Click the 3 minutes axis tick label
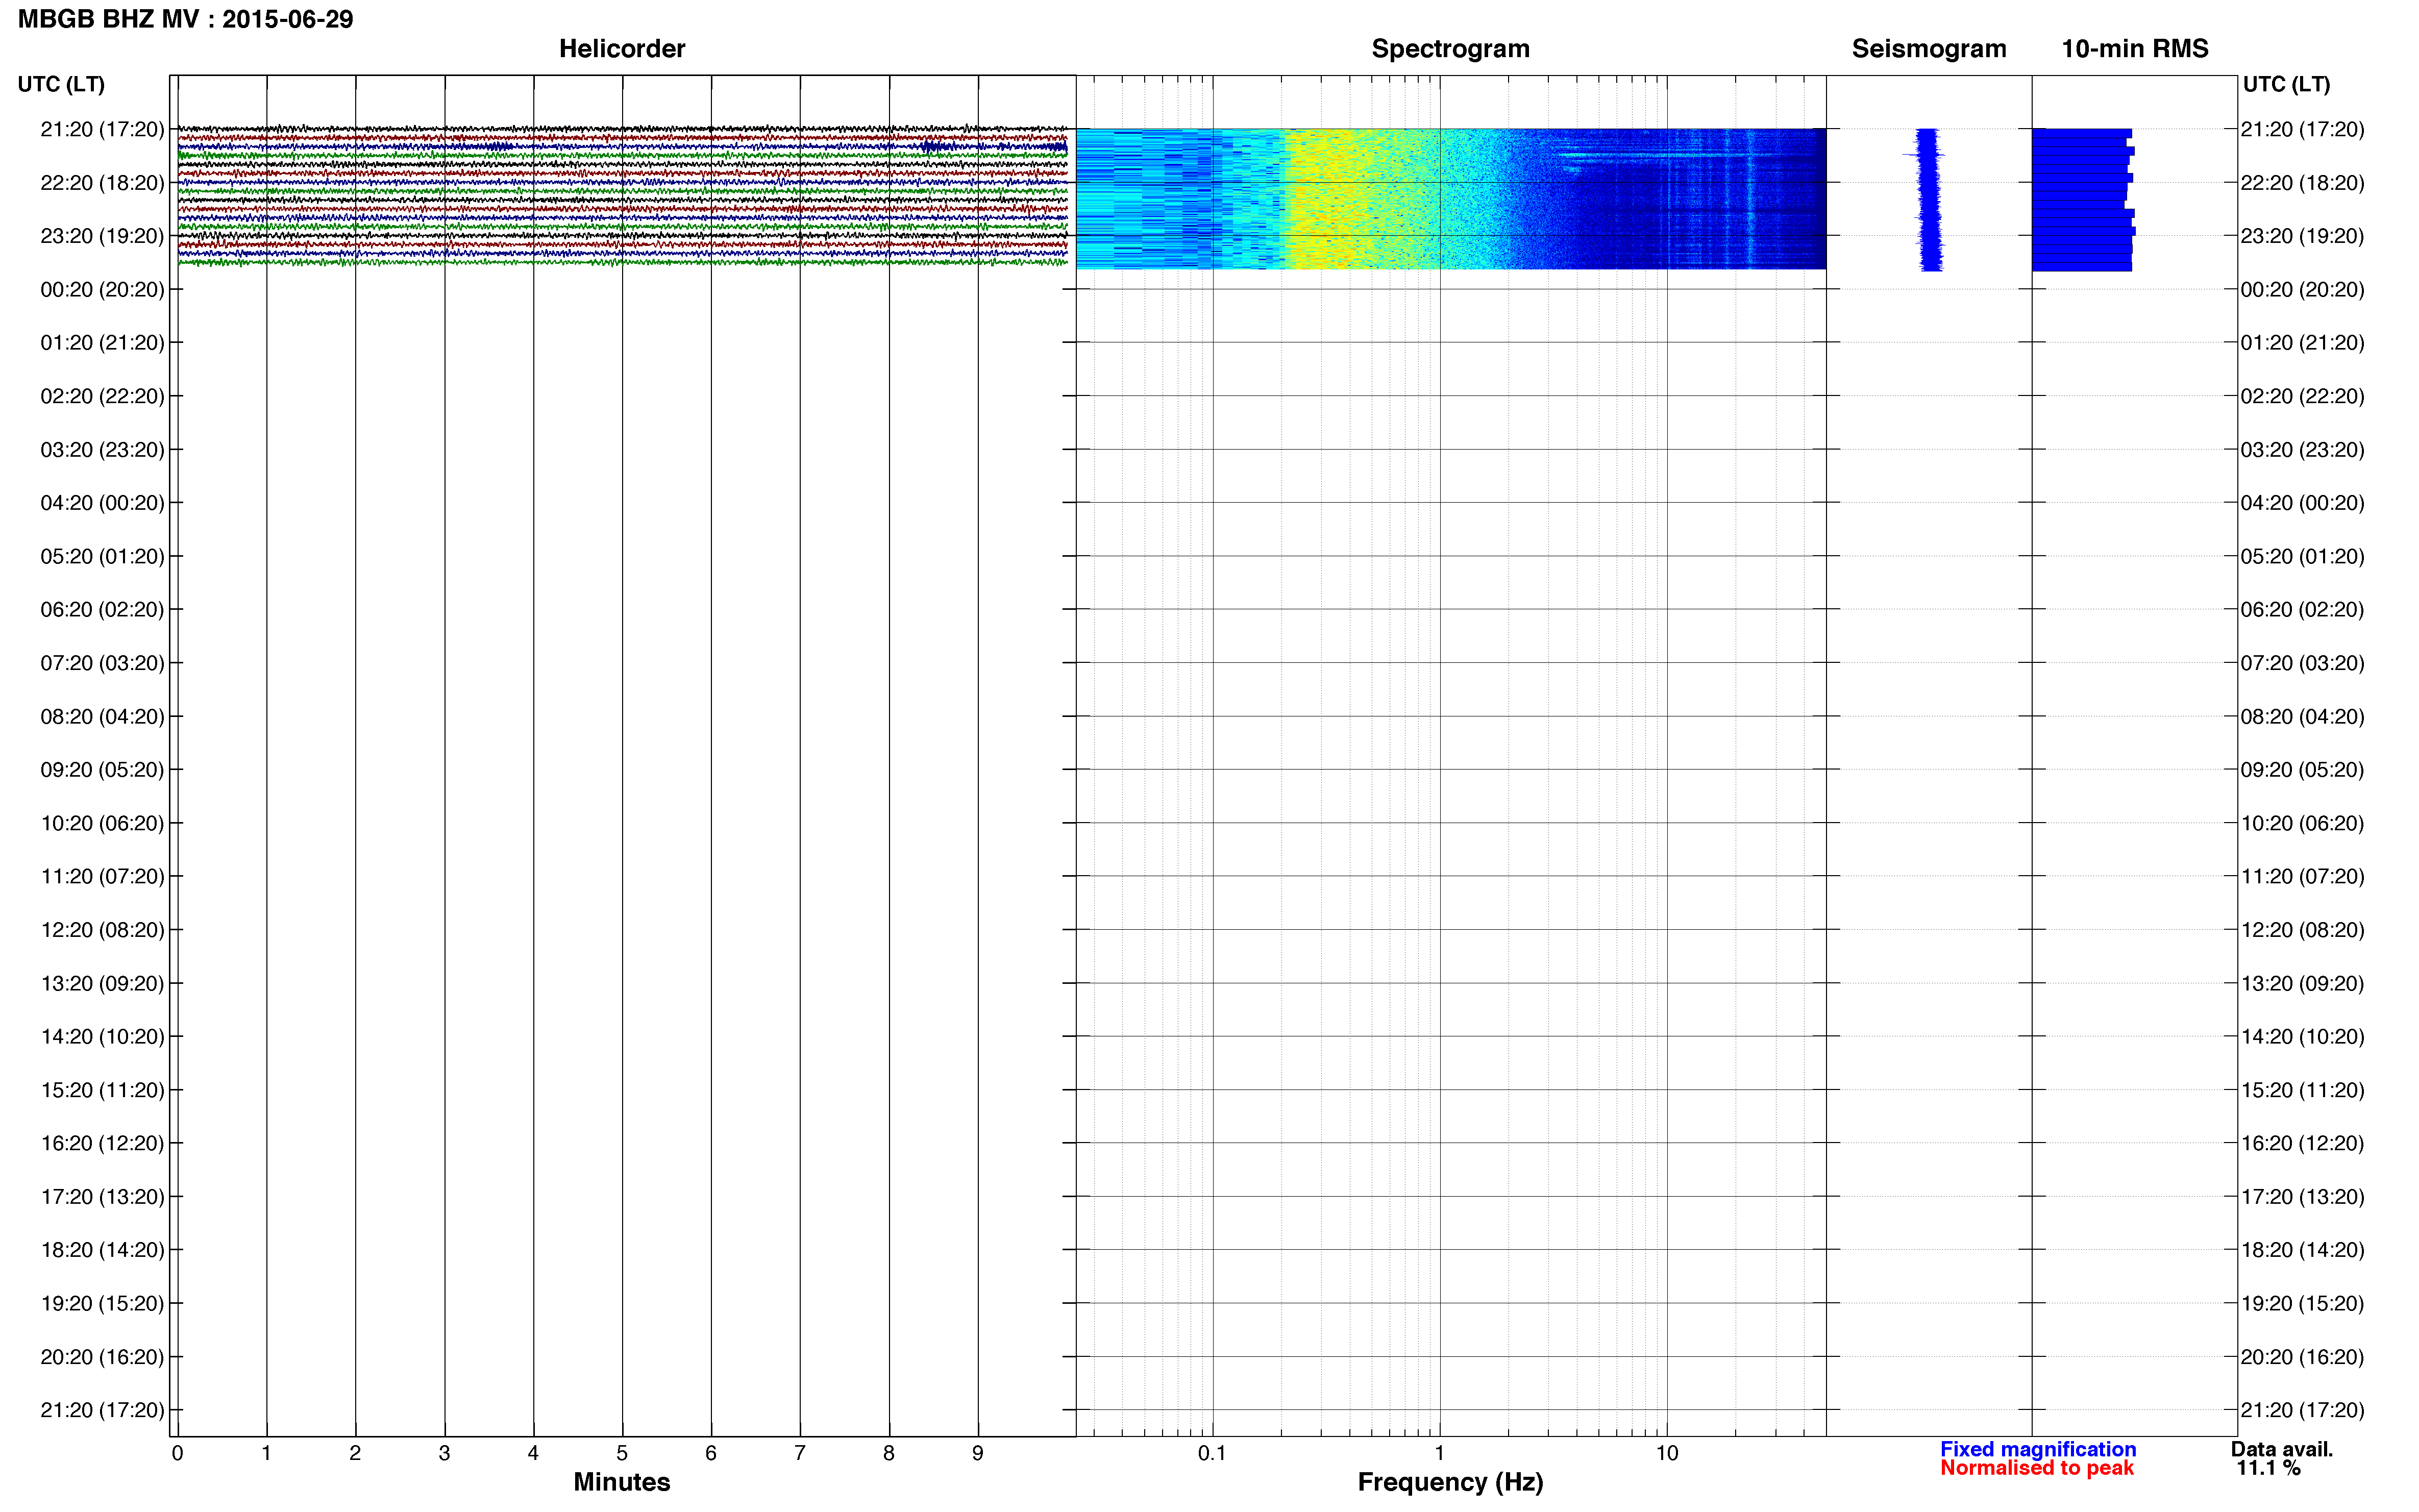The width and height of the screenshot is (2419, 1512). (444, 1453)
